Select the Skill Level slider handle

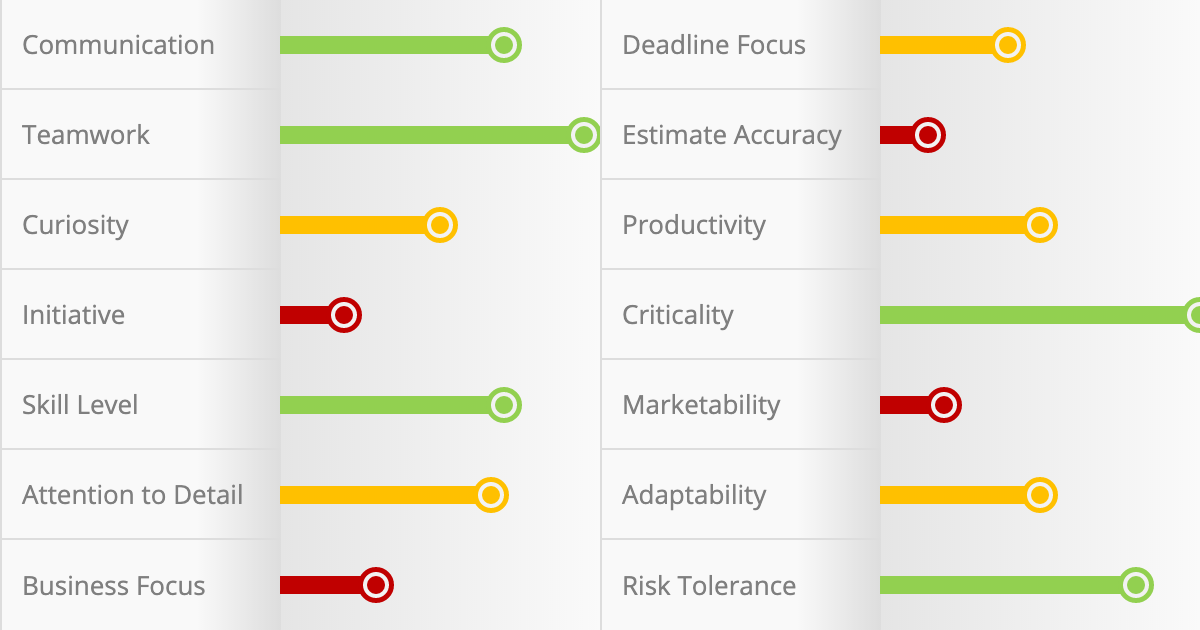point(505,405)
